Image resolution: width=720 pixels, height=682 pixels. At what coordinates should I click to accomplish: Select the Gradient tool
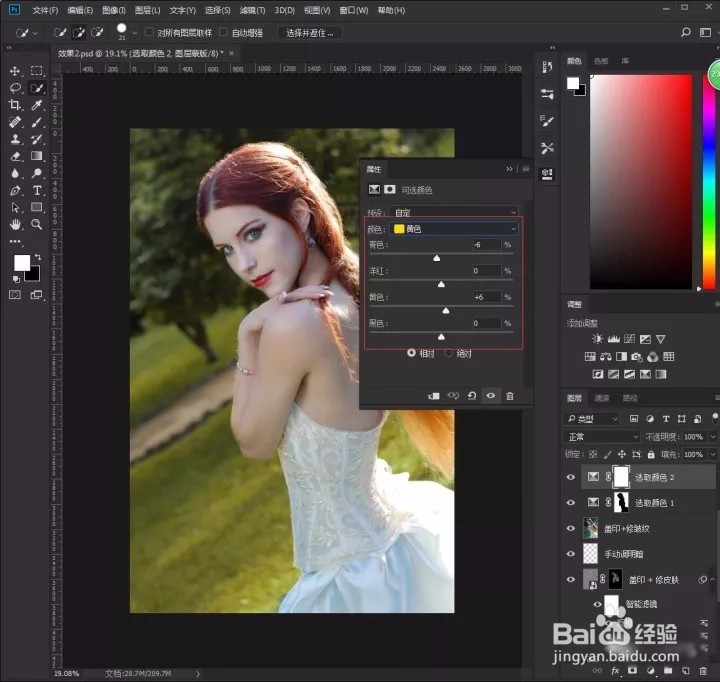37,156
